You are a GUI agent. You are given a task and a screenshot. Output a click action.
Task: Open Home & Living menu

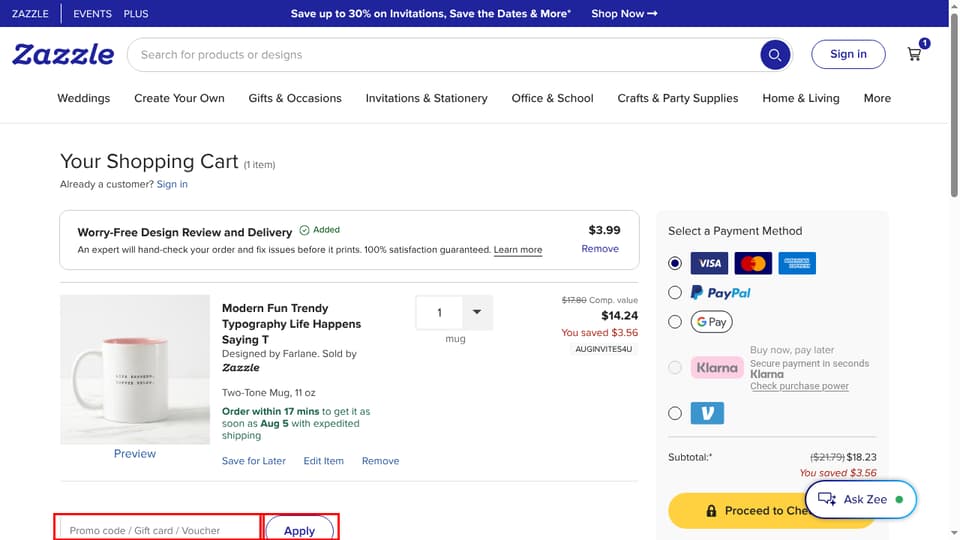(x=801, y=98)
